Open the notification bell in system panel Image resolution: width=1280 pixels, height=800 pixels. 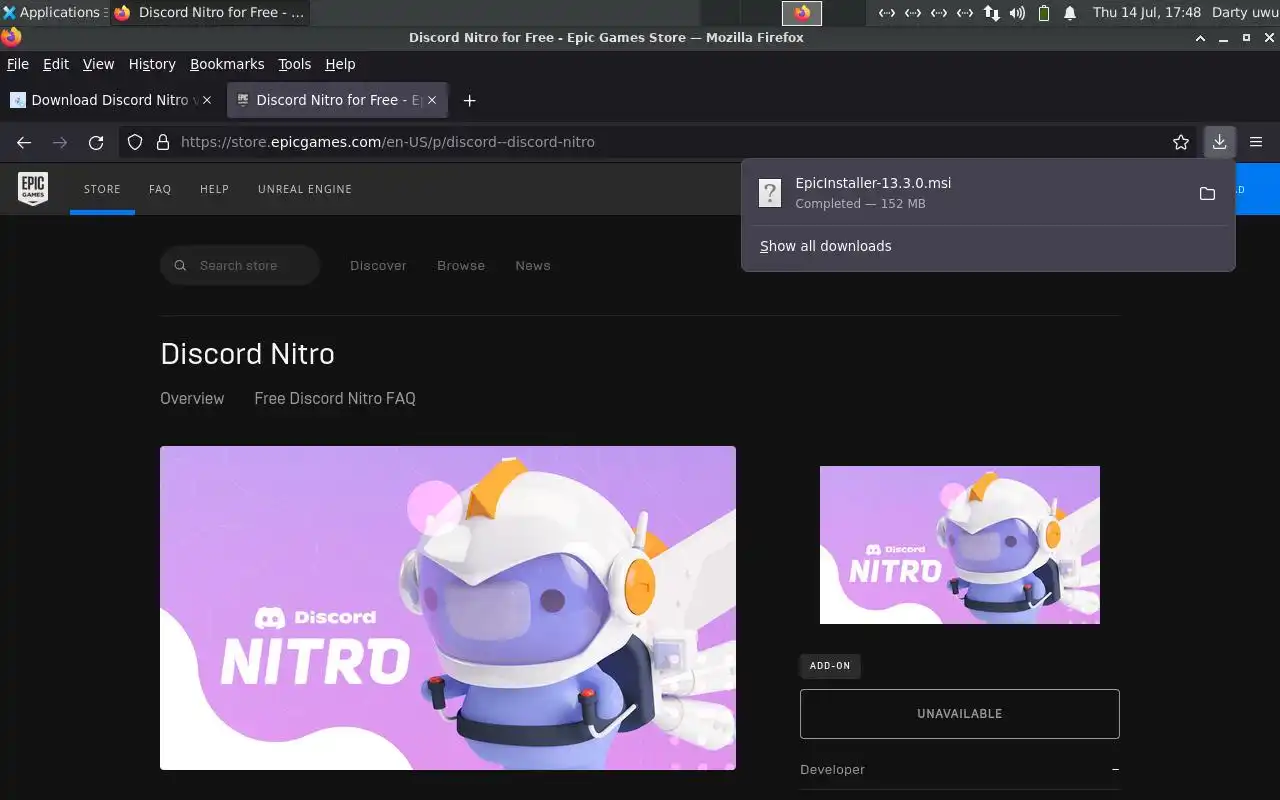tap(1070, 13)
